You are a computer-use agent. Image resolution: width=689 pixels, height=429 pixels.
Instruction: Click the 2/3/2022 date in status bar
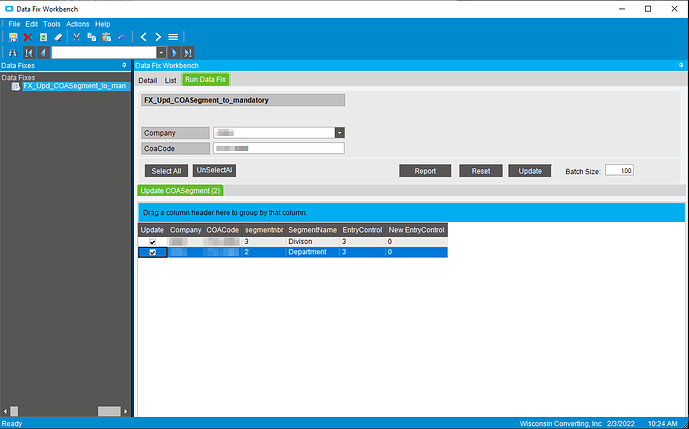tap(618, 424)
